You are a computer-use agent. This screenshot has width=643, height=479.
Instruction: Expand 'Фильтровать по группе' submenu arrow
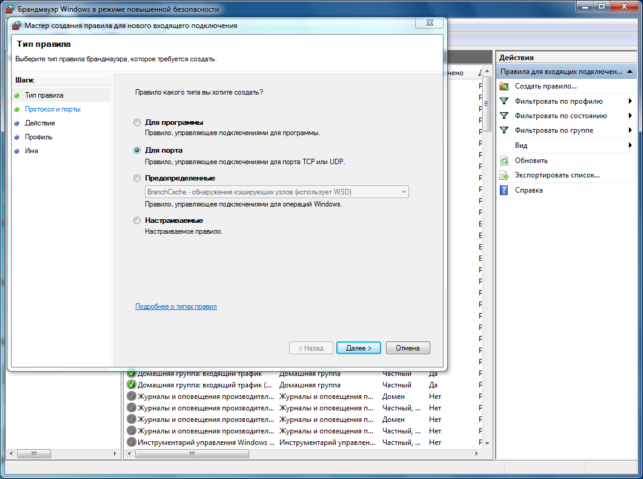pyautogui.click(x=630, y=130)
